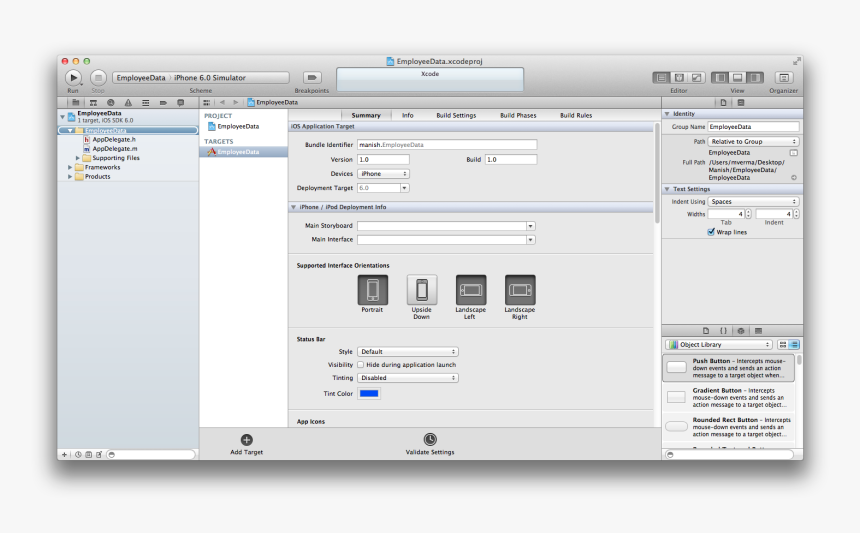The image size is (860, 533).
Task: Collapse iPhone / iPod Deployment Info section
Action: (x=293, y=207)
